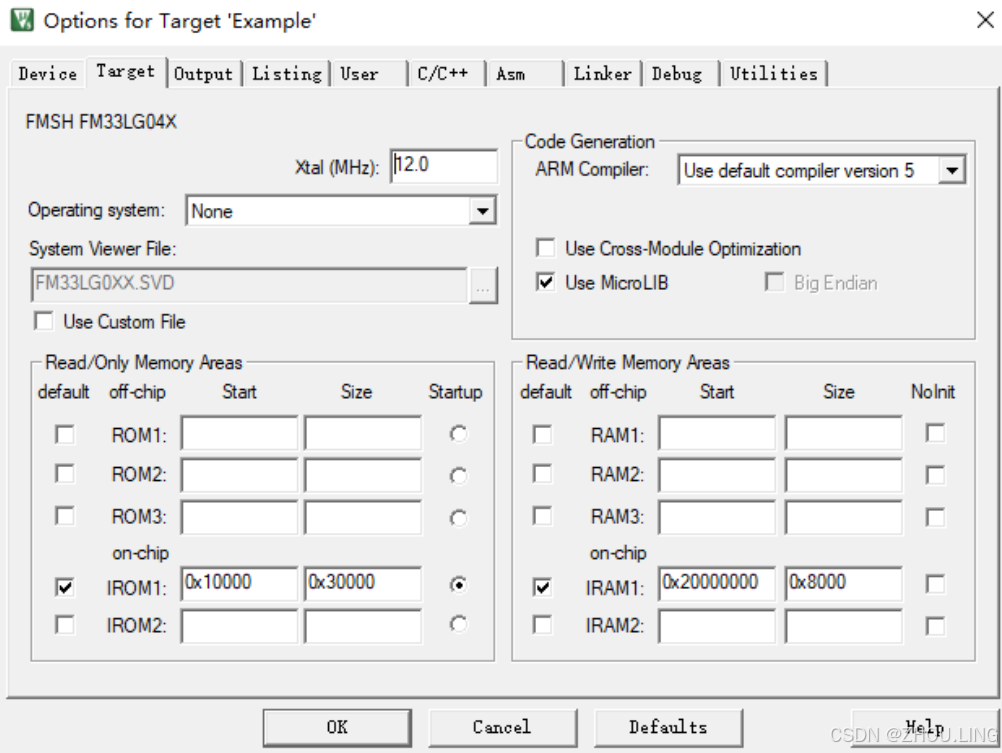Click the IRAM1 Size field with 0x8000
Viewport: 1002px width, 753px height.
click(x=844, y=583)
